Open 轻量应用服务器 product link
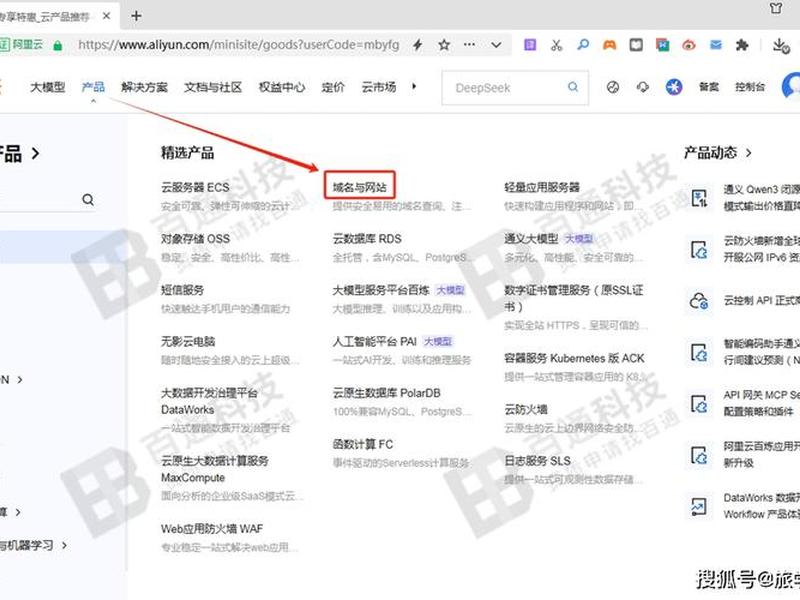This screenshot has width=800, height=600. [x=542, y=187]
